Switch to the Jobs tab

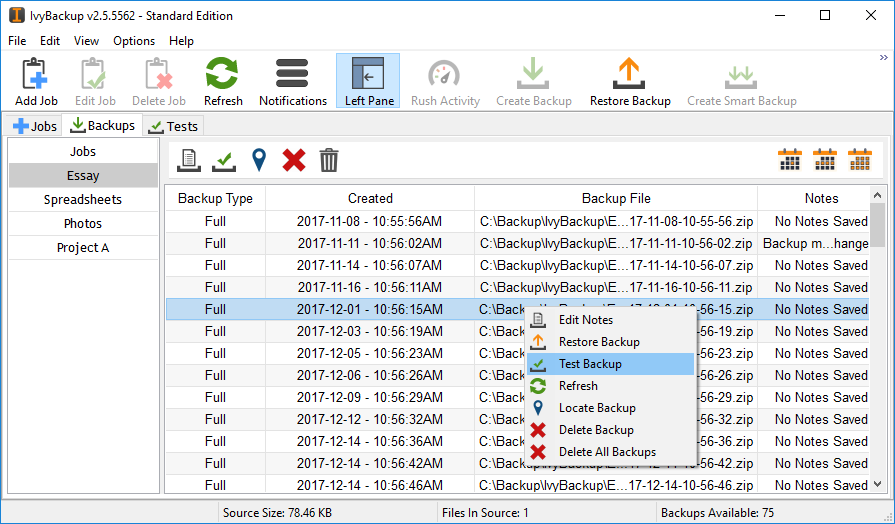point(35,126)
